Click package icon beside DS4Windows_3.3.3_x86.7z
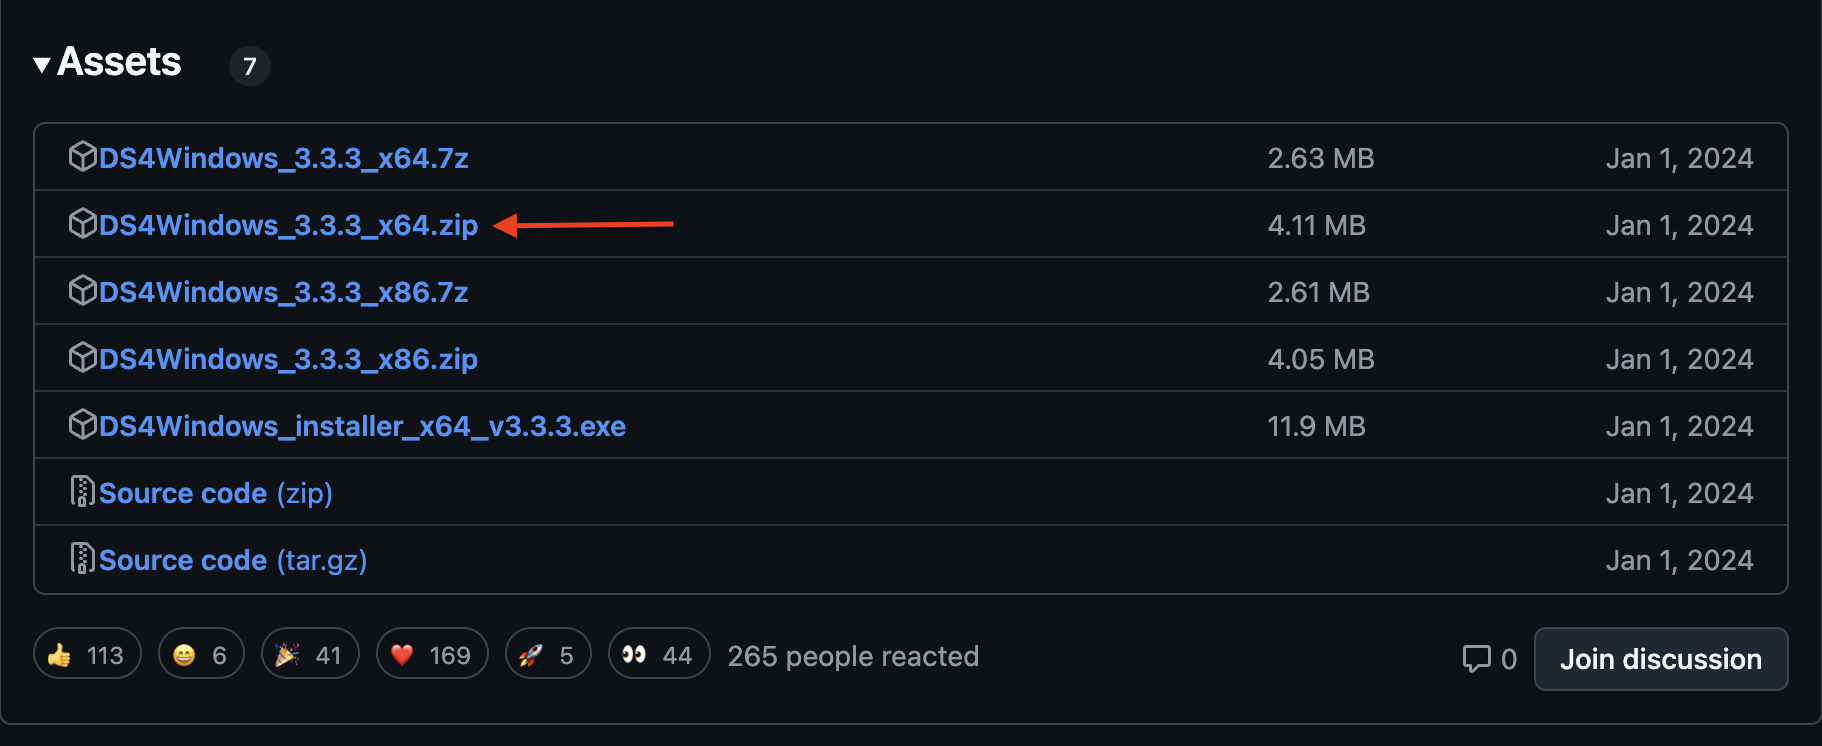1822x746 pixels. pos(82,291)
